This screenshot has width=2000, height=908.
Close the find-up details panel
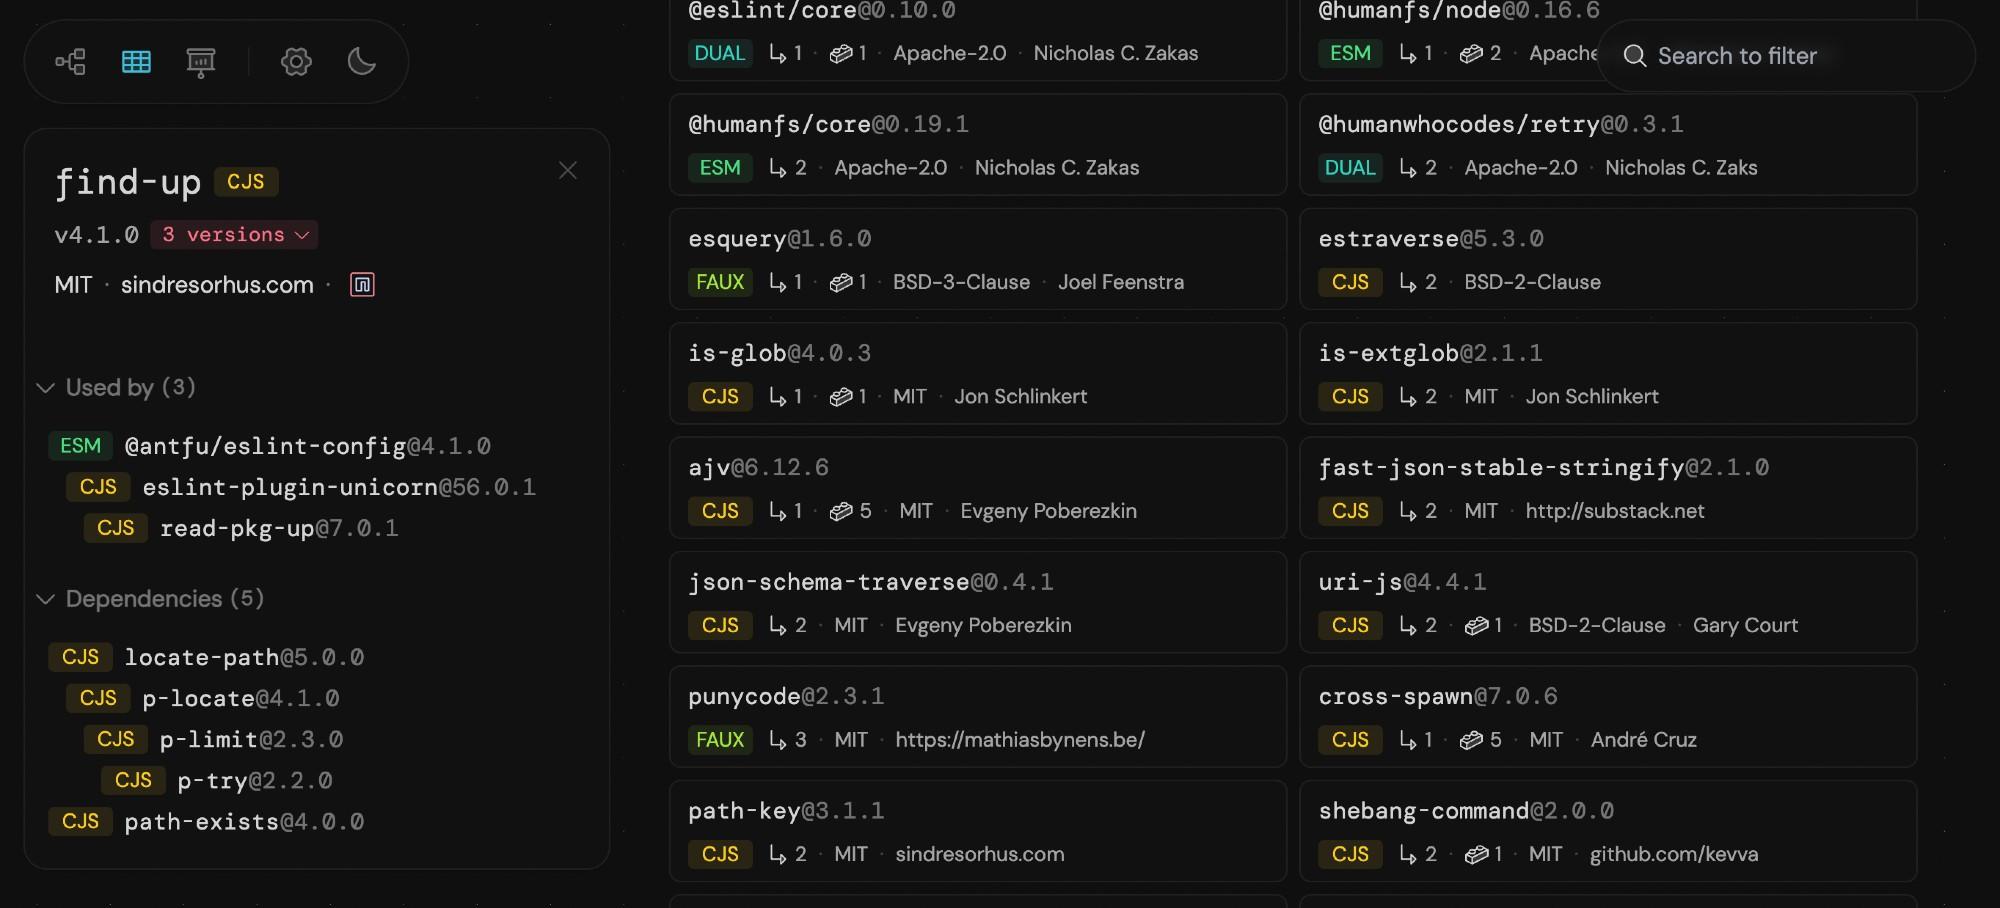(568, 171)
